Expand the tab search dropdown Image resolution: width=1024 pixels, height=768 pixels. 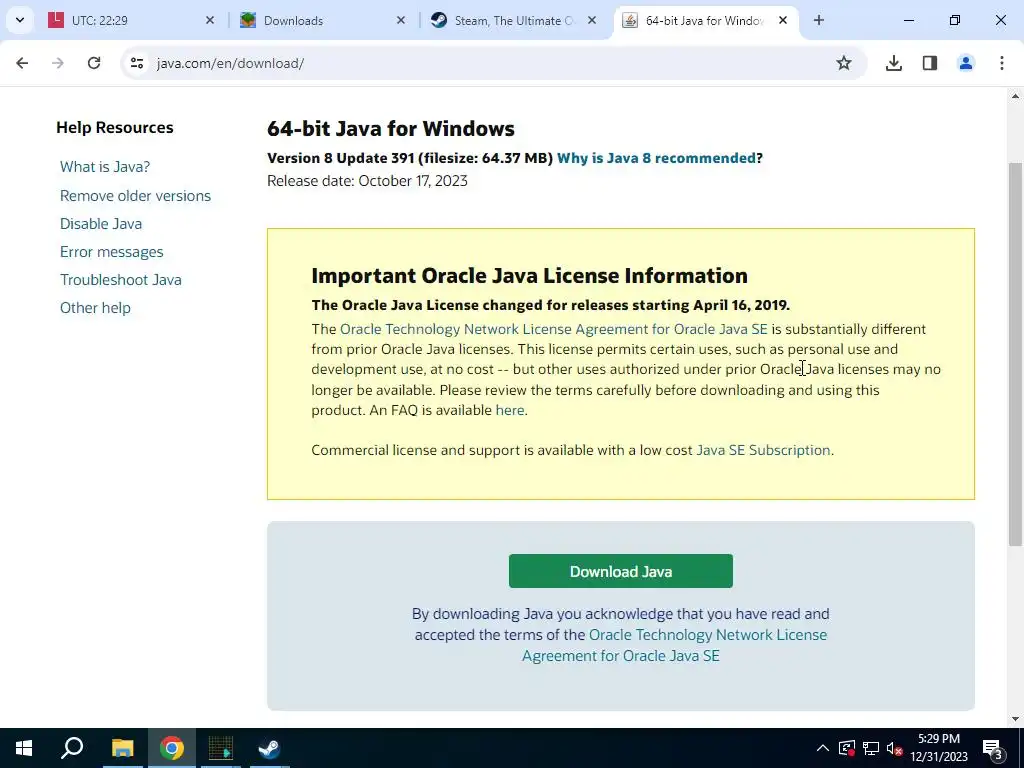point(20,20)
